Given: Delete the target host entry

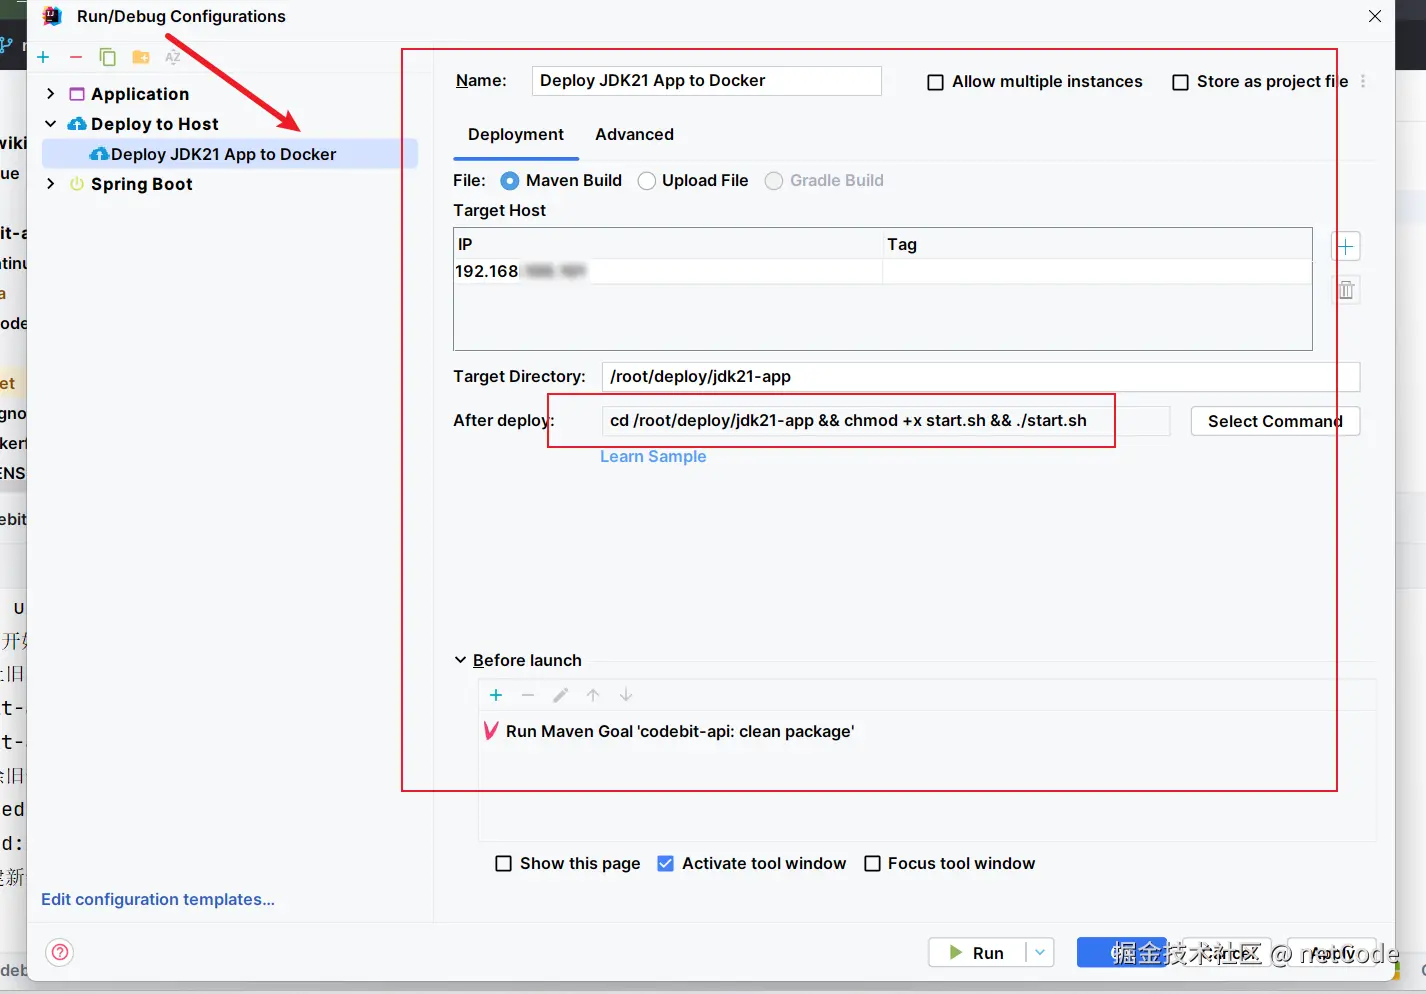Looking at the screenshot, I should tap(1346, 290).
